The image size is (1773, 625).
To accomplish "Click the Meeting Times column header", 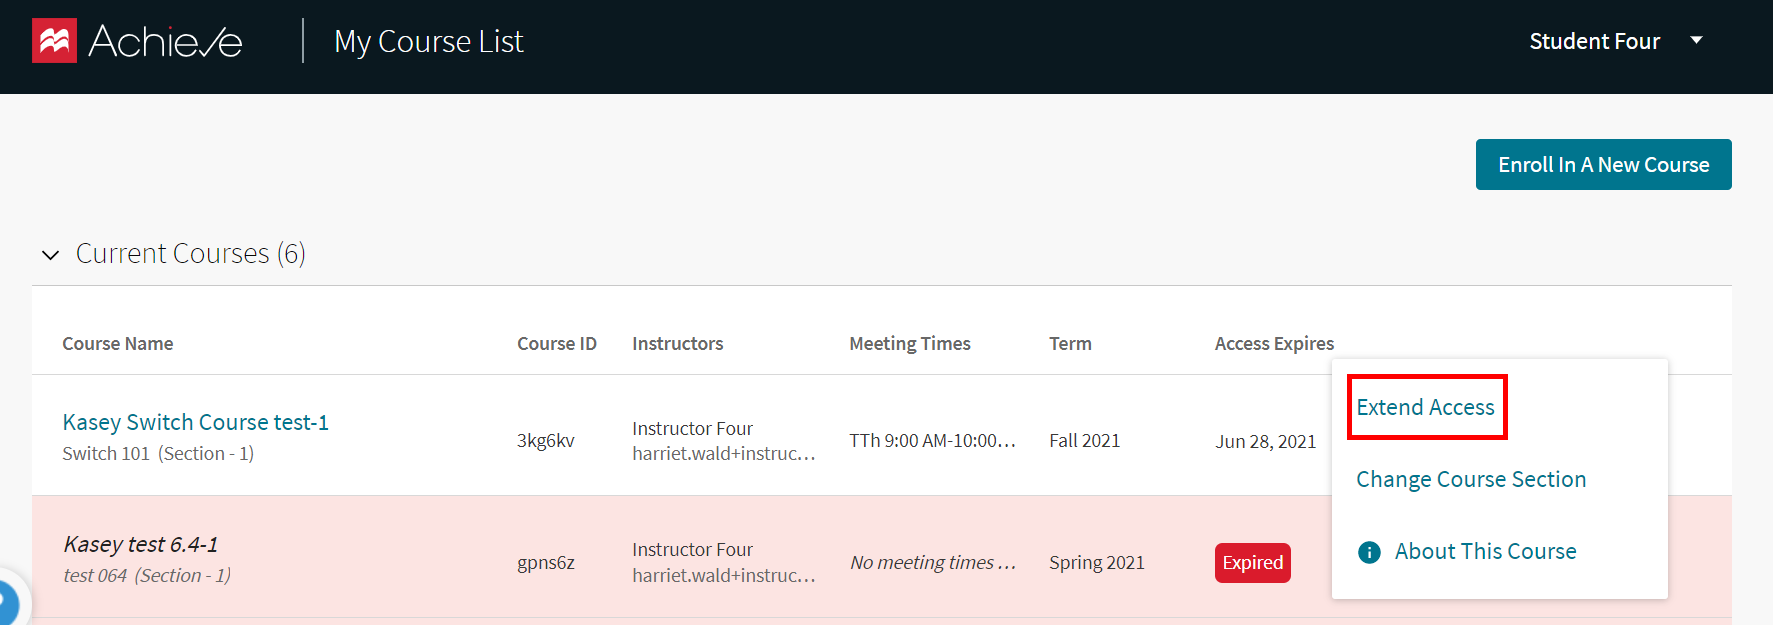I will 909,343.
